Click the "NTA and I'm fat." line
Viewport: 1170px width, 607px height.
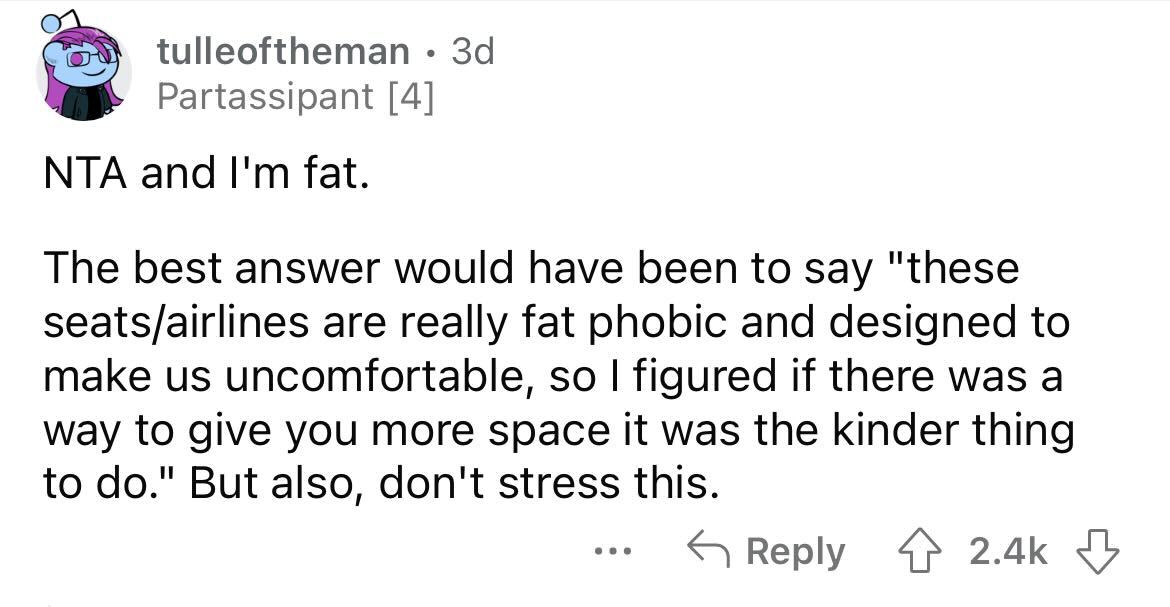point(206,172)
